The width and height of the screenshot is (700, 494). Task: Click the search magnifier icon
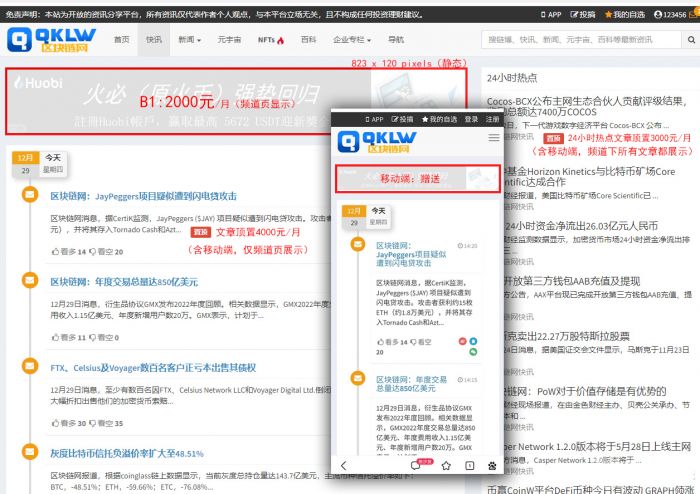(691, 40)
